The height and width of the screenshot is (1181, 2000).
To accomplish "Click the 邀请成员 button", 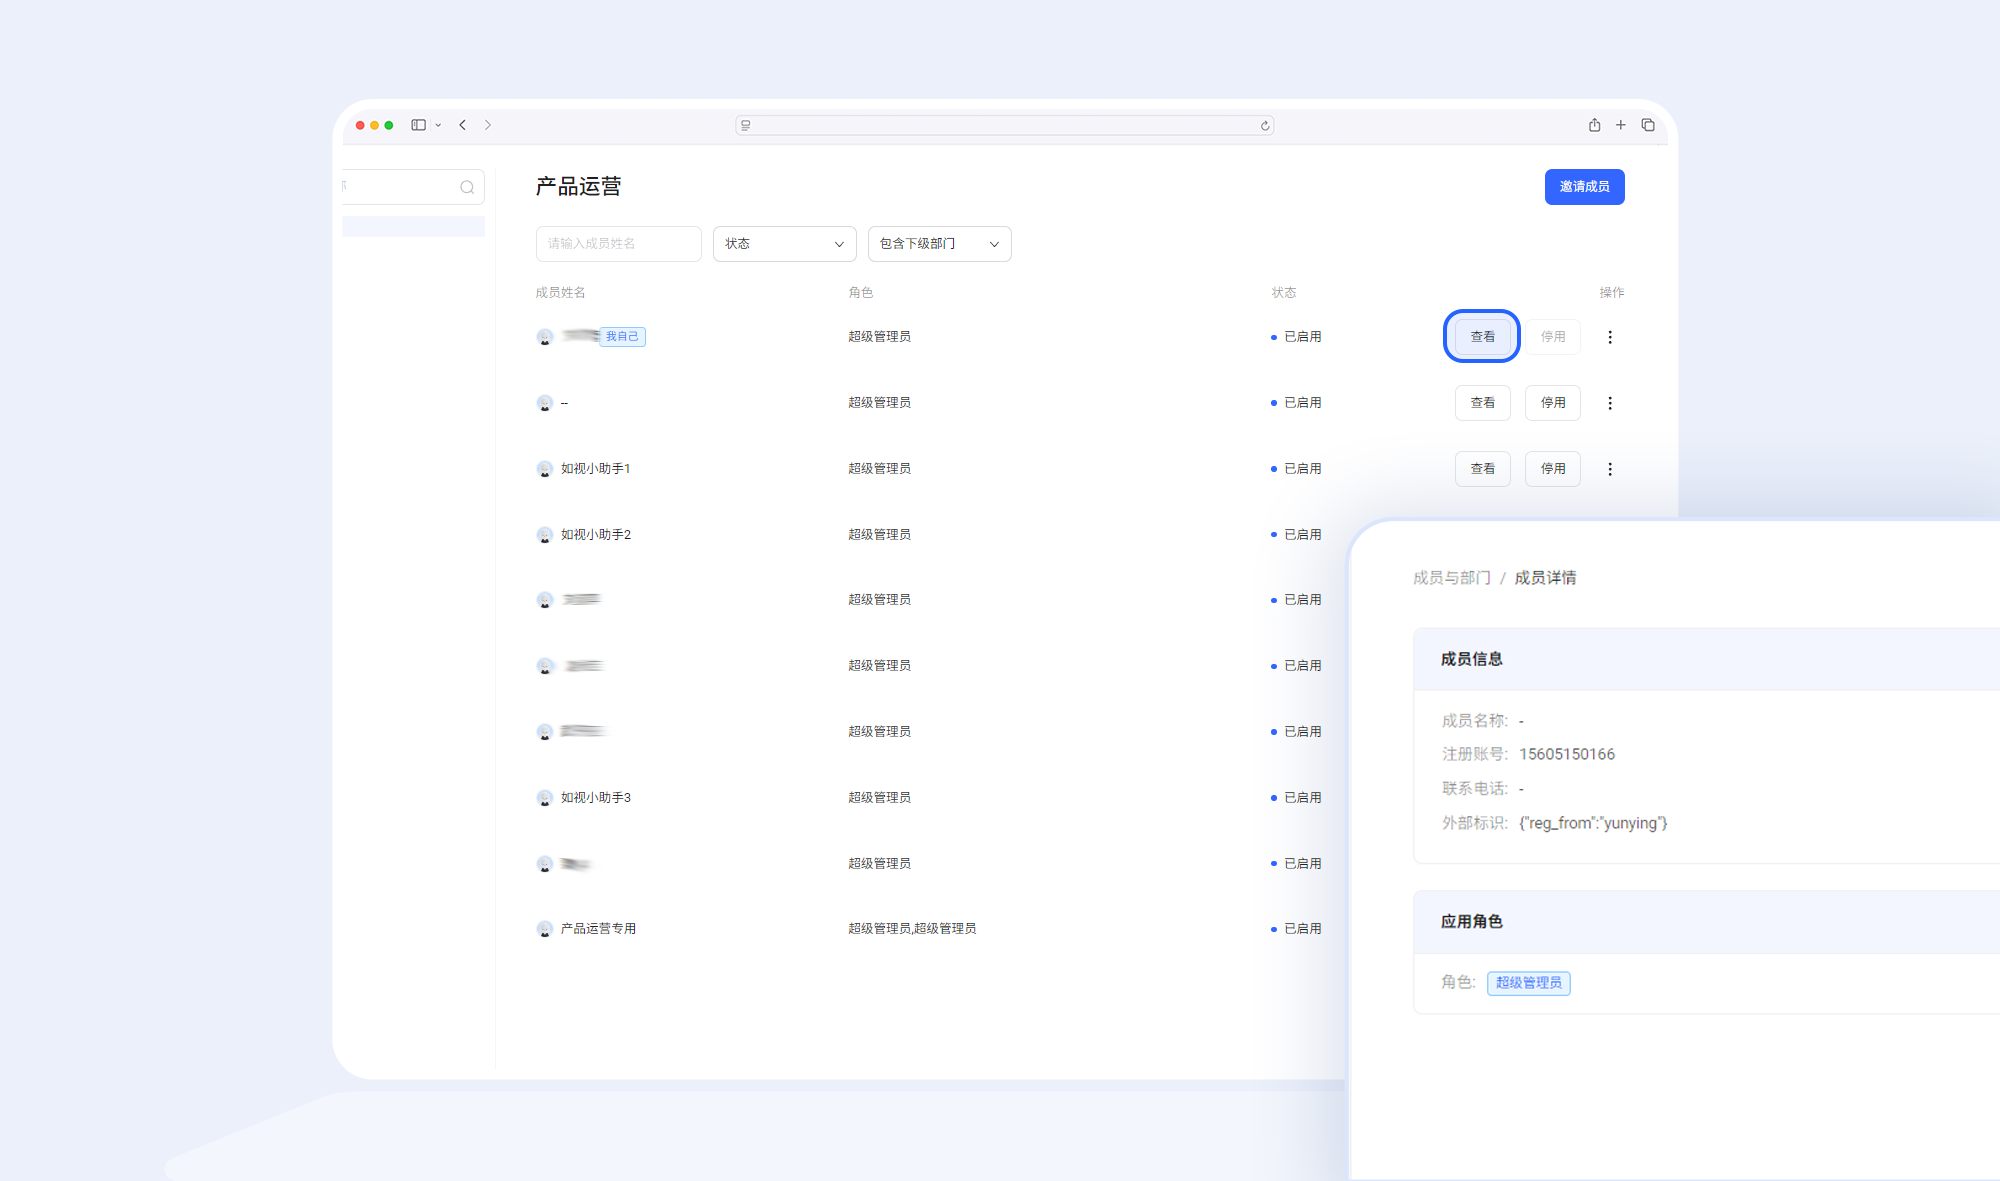I will coord(1584,187).
